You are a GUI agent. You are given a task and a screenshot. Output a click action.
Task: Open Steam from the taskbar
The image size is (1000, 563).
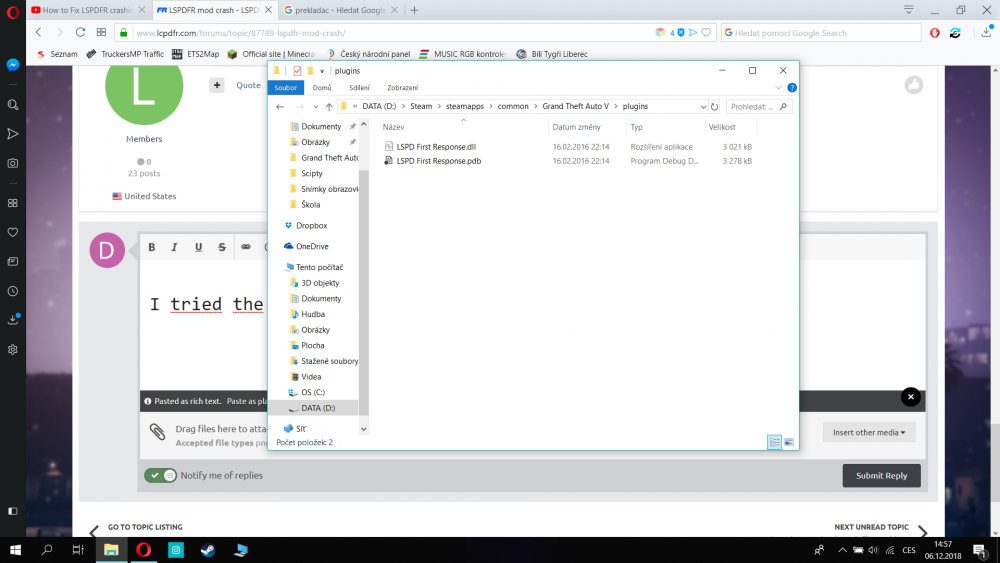tap(208, 550)
